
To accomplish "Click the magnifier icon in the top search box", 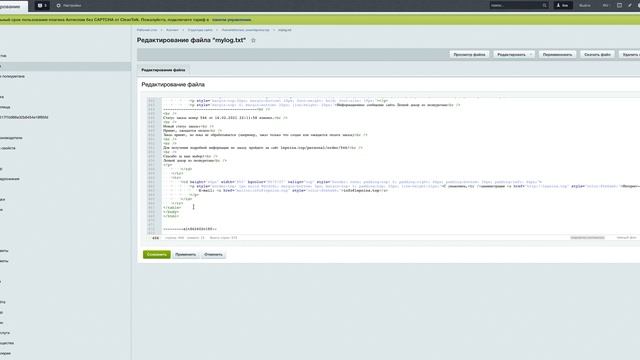I will [x=544, y=6].
